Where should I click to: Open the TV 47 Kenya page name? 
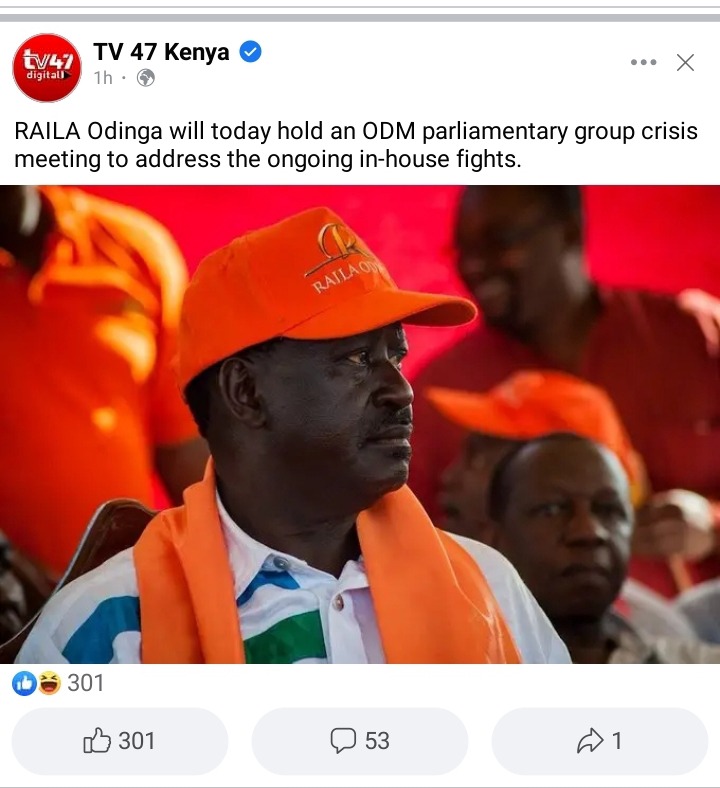click(161, 52)
